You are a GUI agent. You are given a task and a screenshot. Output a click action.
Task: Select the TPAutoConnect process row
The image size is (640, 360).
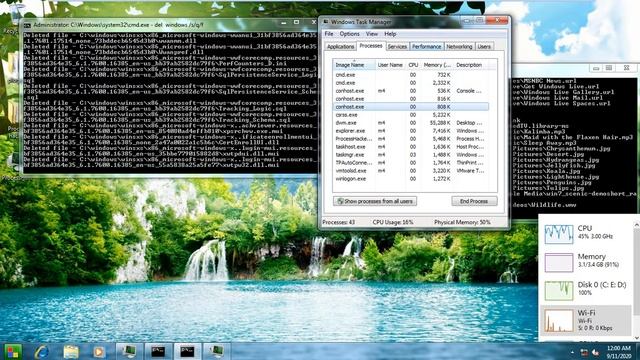click(411, 162)
